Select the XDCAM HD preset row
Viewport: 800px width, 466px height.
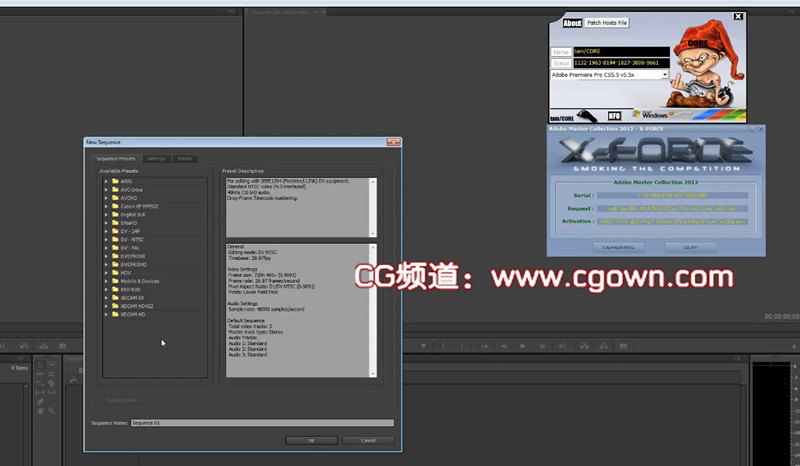(x=155, y=314)
